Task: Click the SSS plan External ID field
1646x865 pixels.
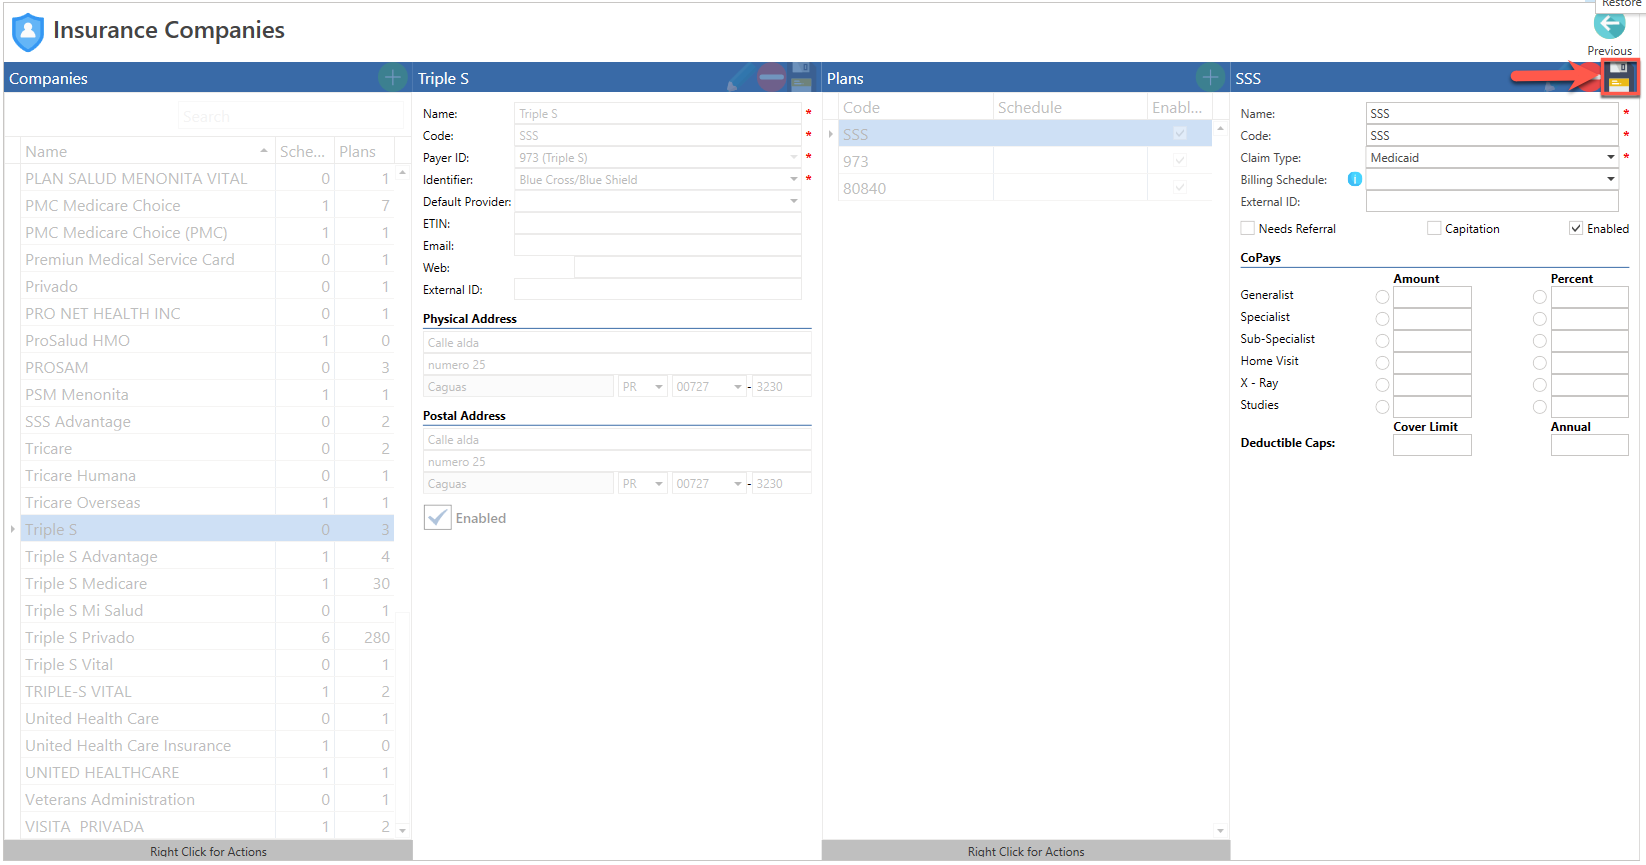Action: coord(1491,201)
